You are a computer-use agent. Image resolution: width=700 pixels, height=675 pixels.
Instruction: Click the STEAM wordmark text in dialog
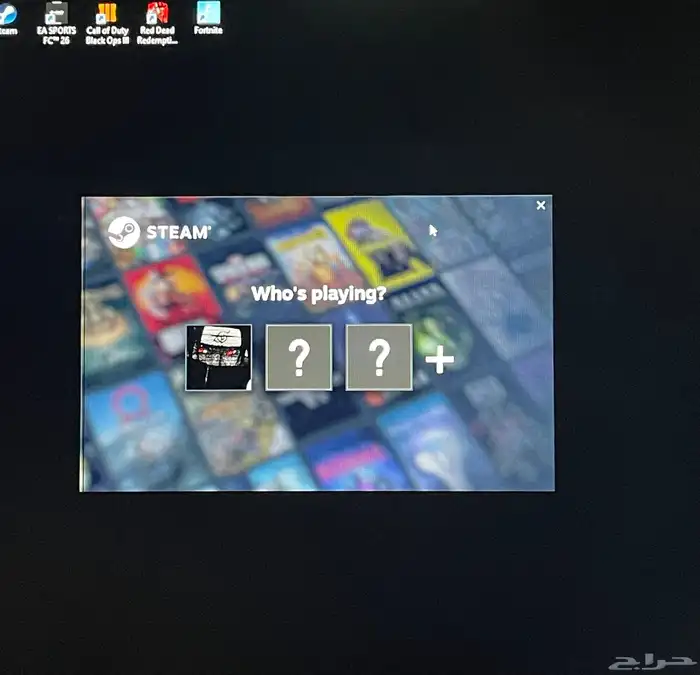pyautogui.click(x=178, y=232)
